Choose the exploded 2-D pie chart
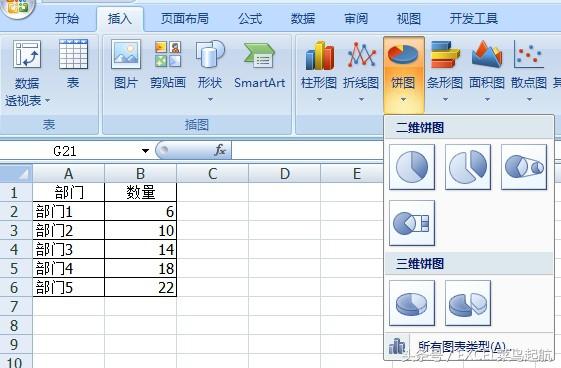 coord(468,167)
